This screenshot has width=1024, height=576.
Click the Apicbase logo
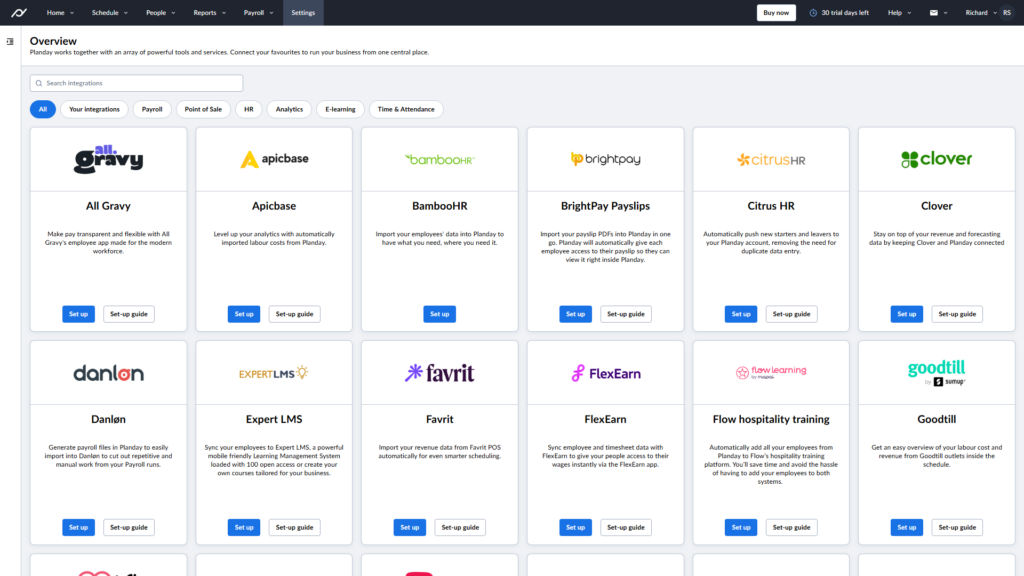point(274,159)
